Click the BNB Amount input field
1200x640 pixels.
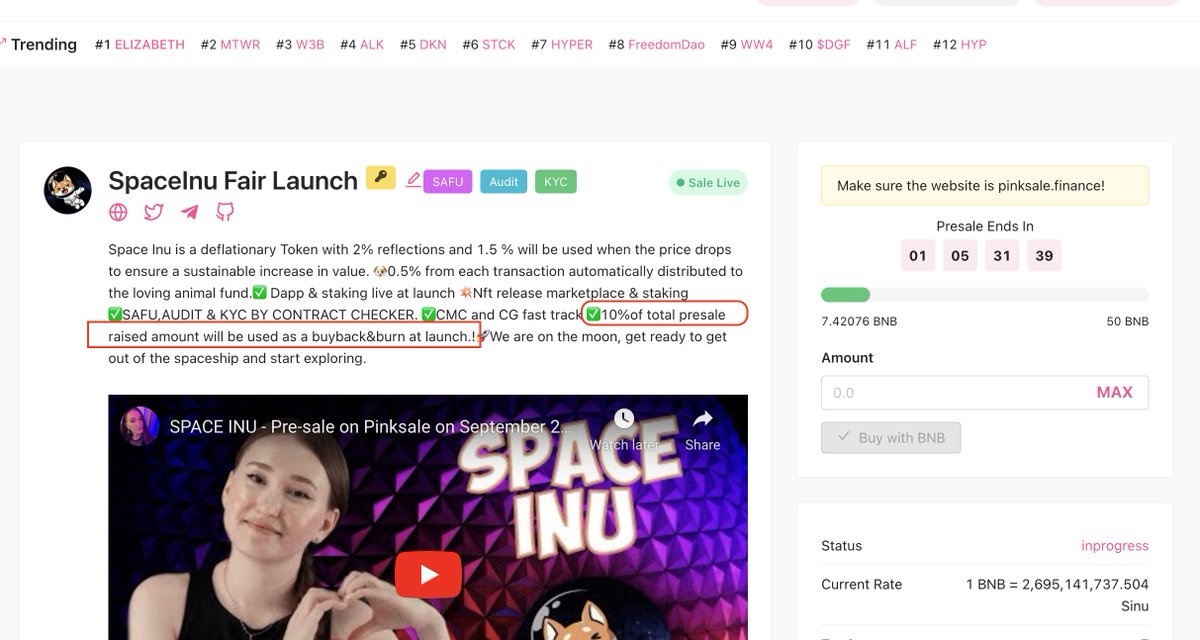[x=985, y=393]
